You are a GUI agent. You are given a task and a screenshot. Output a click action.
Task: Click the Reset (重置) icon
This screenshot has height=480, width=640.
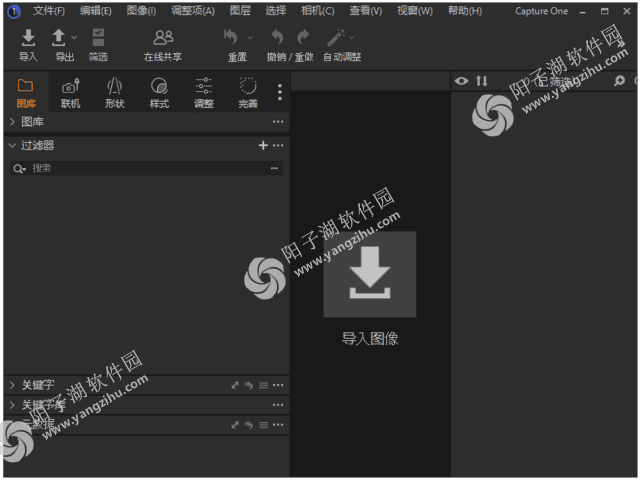pos(231,37)
